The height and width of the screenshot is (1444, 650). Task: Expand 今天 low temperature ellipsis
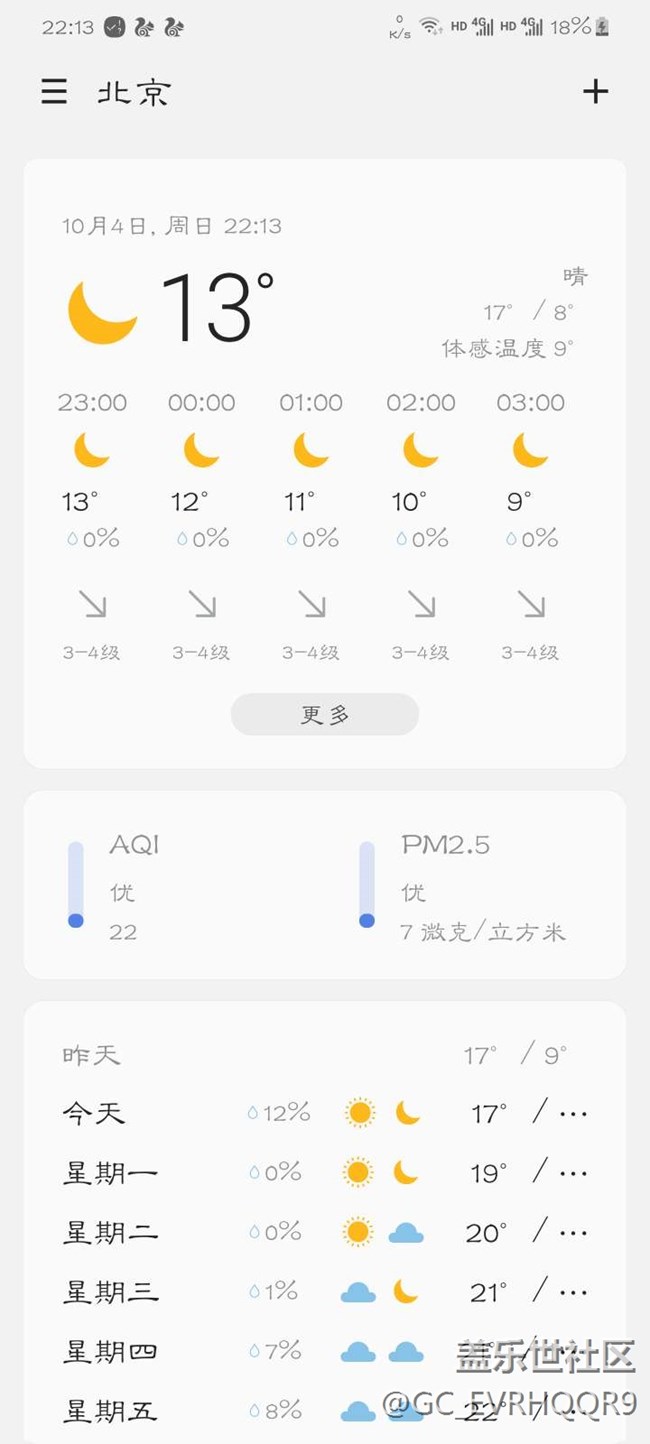pos(574,1112)
